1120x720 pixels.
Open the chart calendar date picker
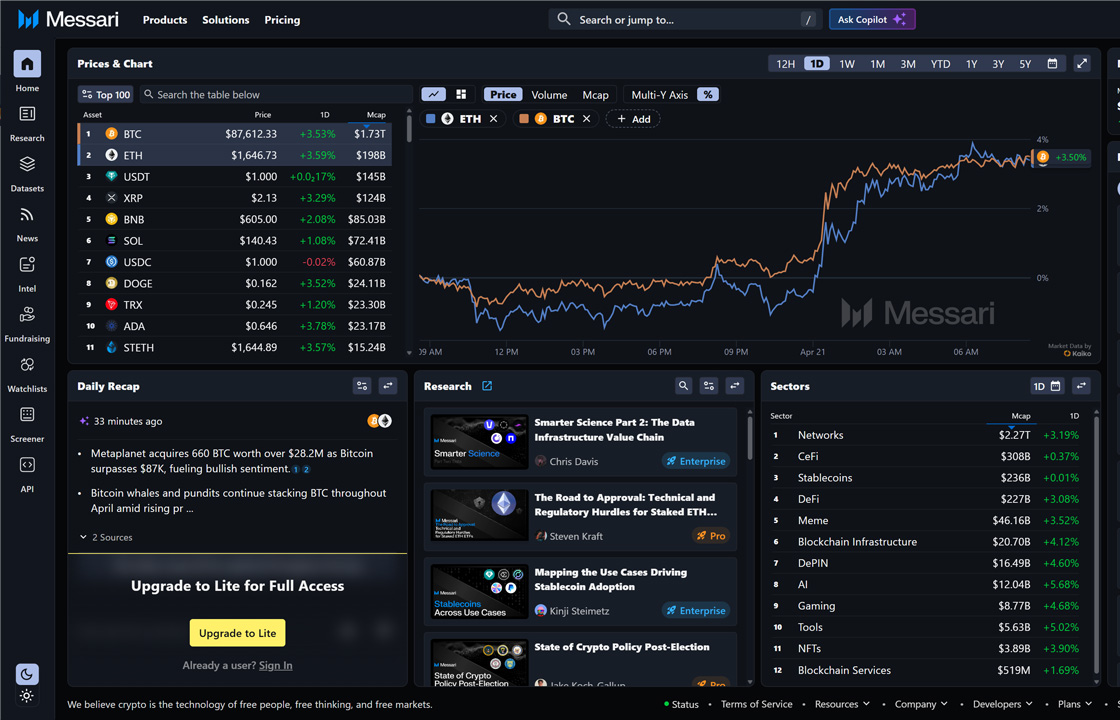[x=1052, y=64]
